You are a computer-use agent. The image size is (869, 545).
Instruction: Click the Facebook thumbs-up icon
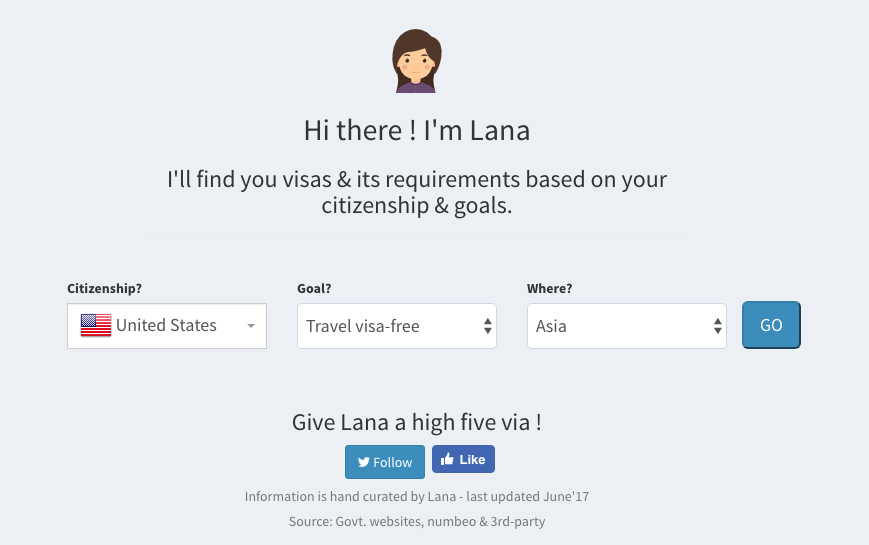(447, 459)
